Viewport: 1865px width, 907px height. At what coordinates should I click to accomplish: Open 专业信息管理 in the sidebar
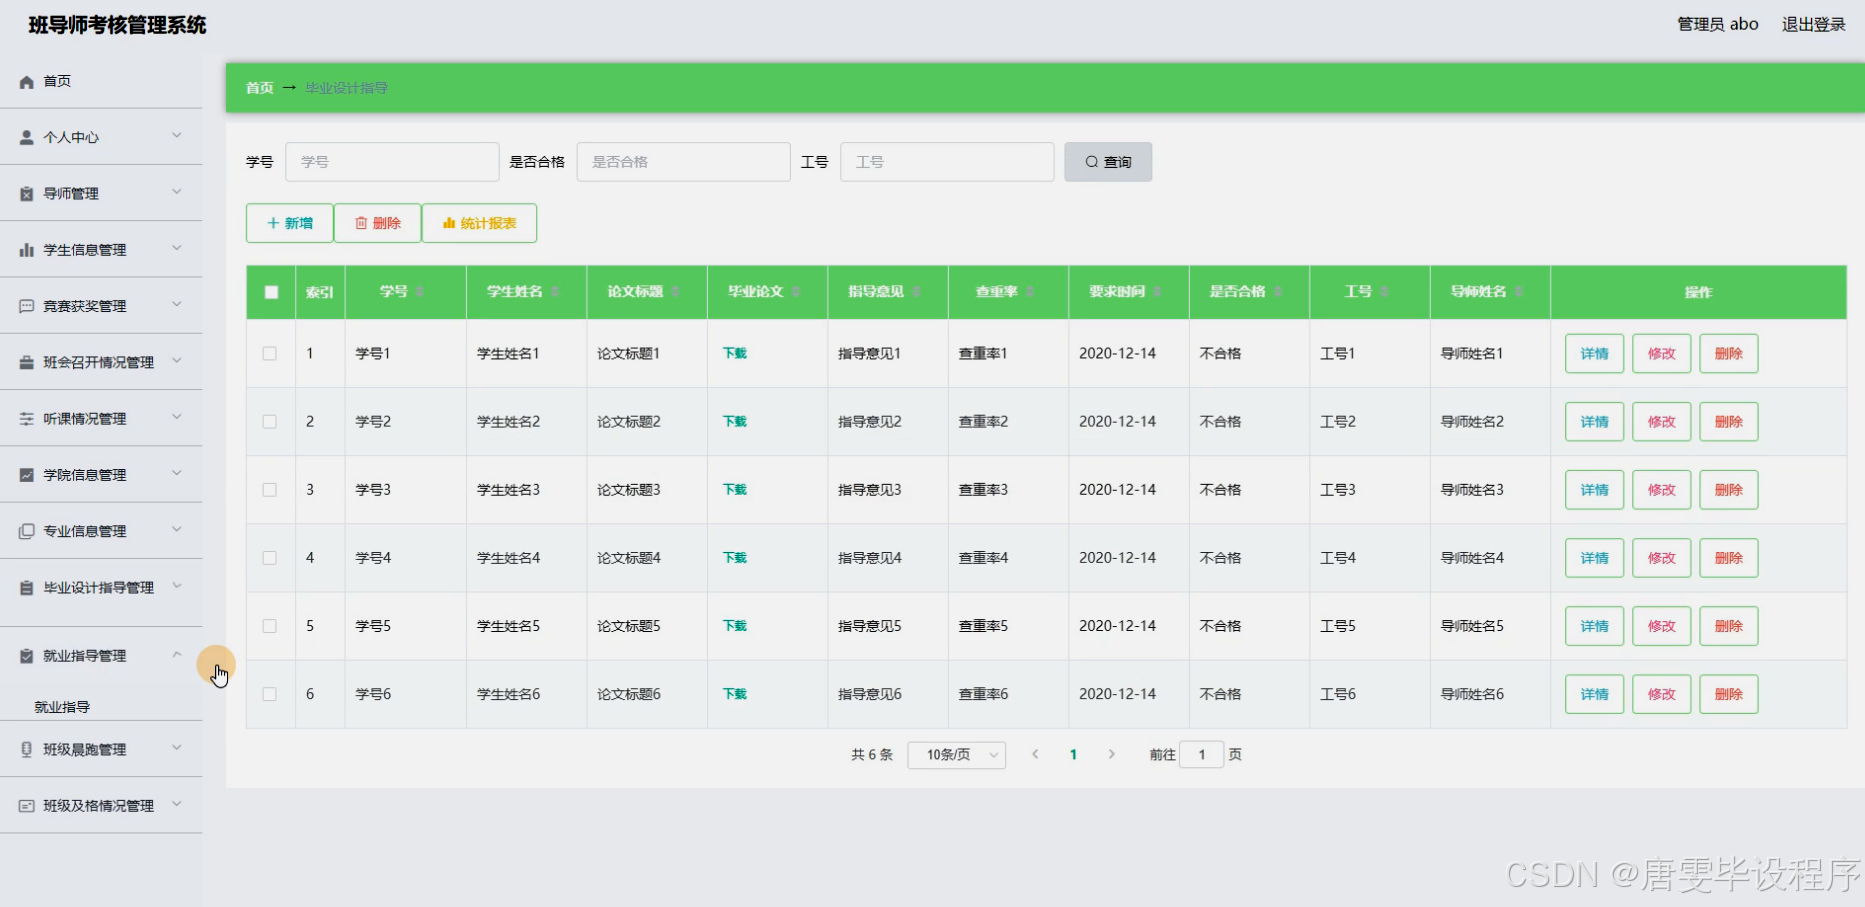101,531
